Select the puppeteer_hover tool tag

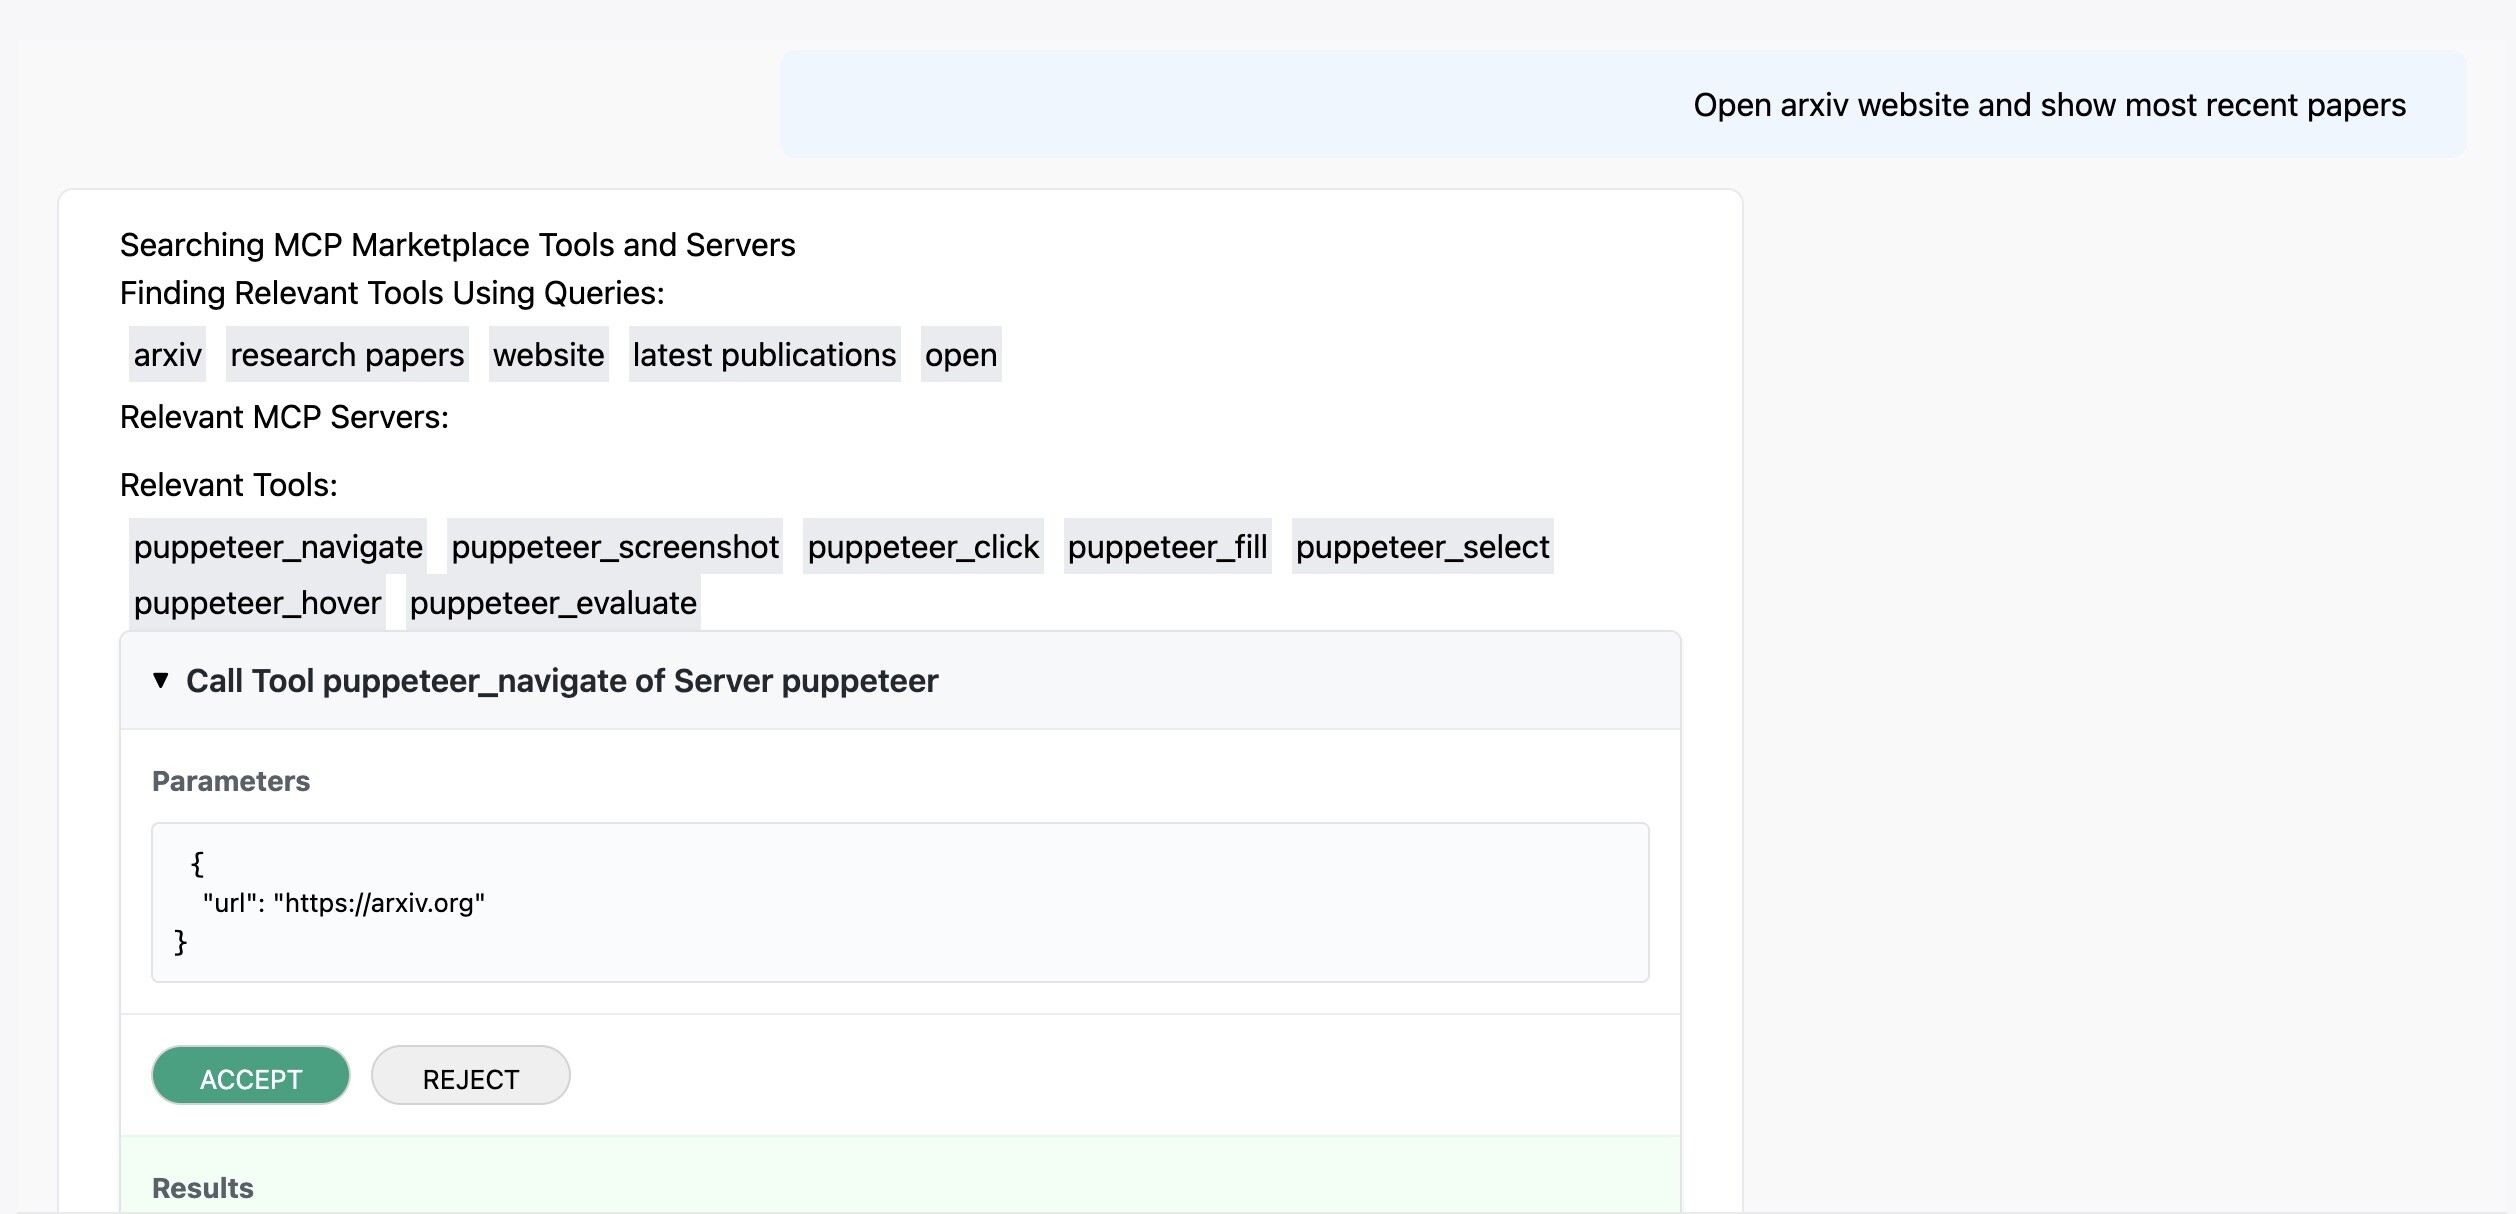click(257, 603)
